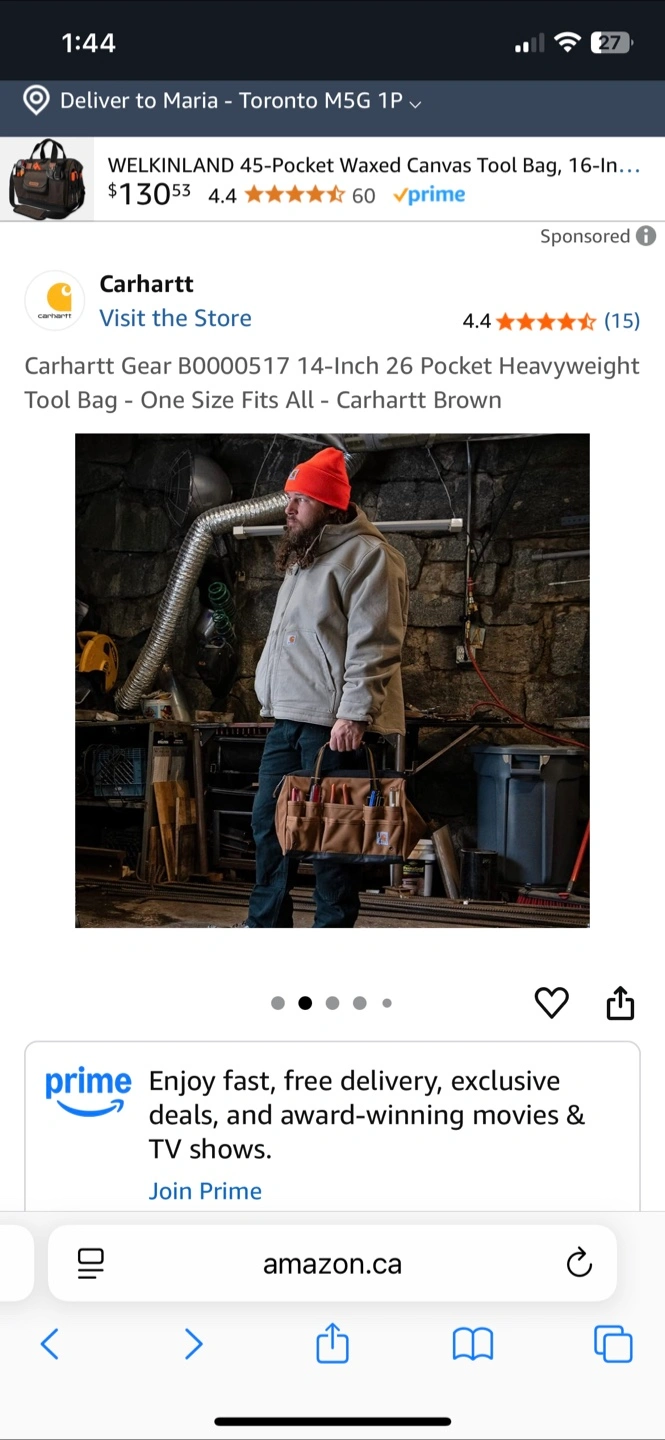Select the first image carousel dot
Viewport: 665px width, 1440px height.
coord(278,1003)
